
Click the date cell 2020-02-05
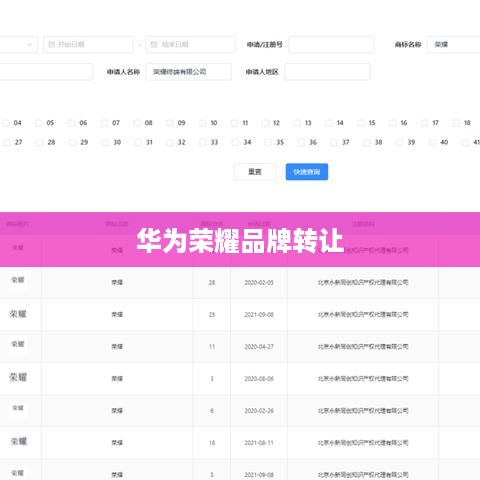(259, 283)
